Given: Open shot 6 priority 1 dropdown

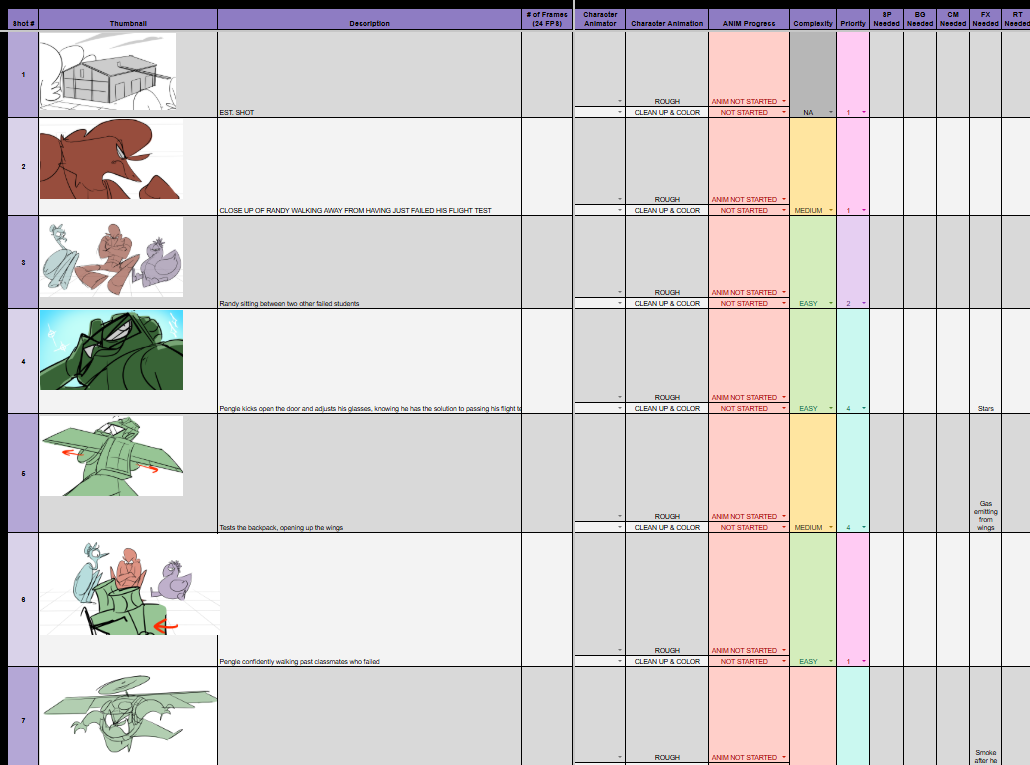Looking at the screenshot, I should click(864, 661).
